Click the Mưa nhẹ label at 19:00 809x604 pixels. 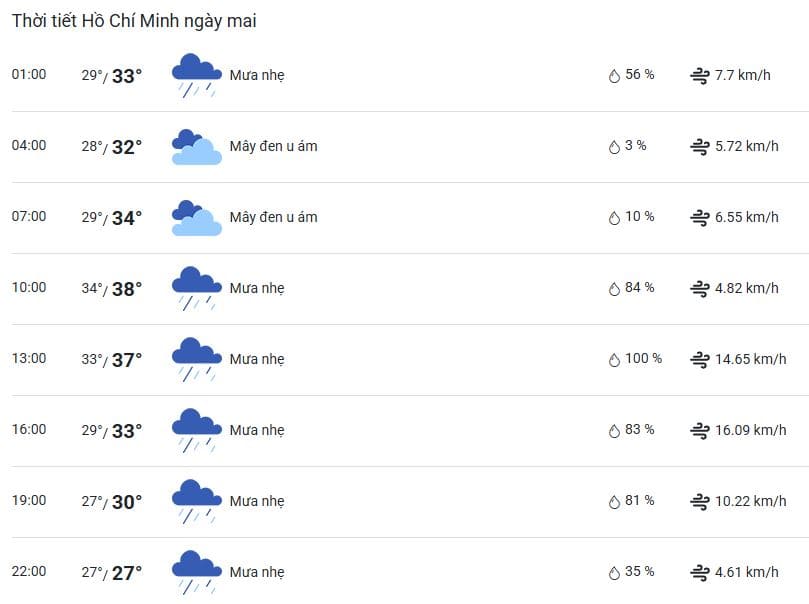click(x=257, y=501)
